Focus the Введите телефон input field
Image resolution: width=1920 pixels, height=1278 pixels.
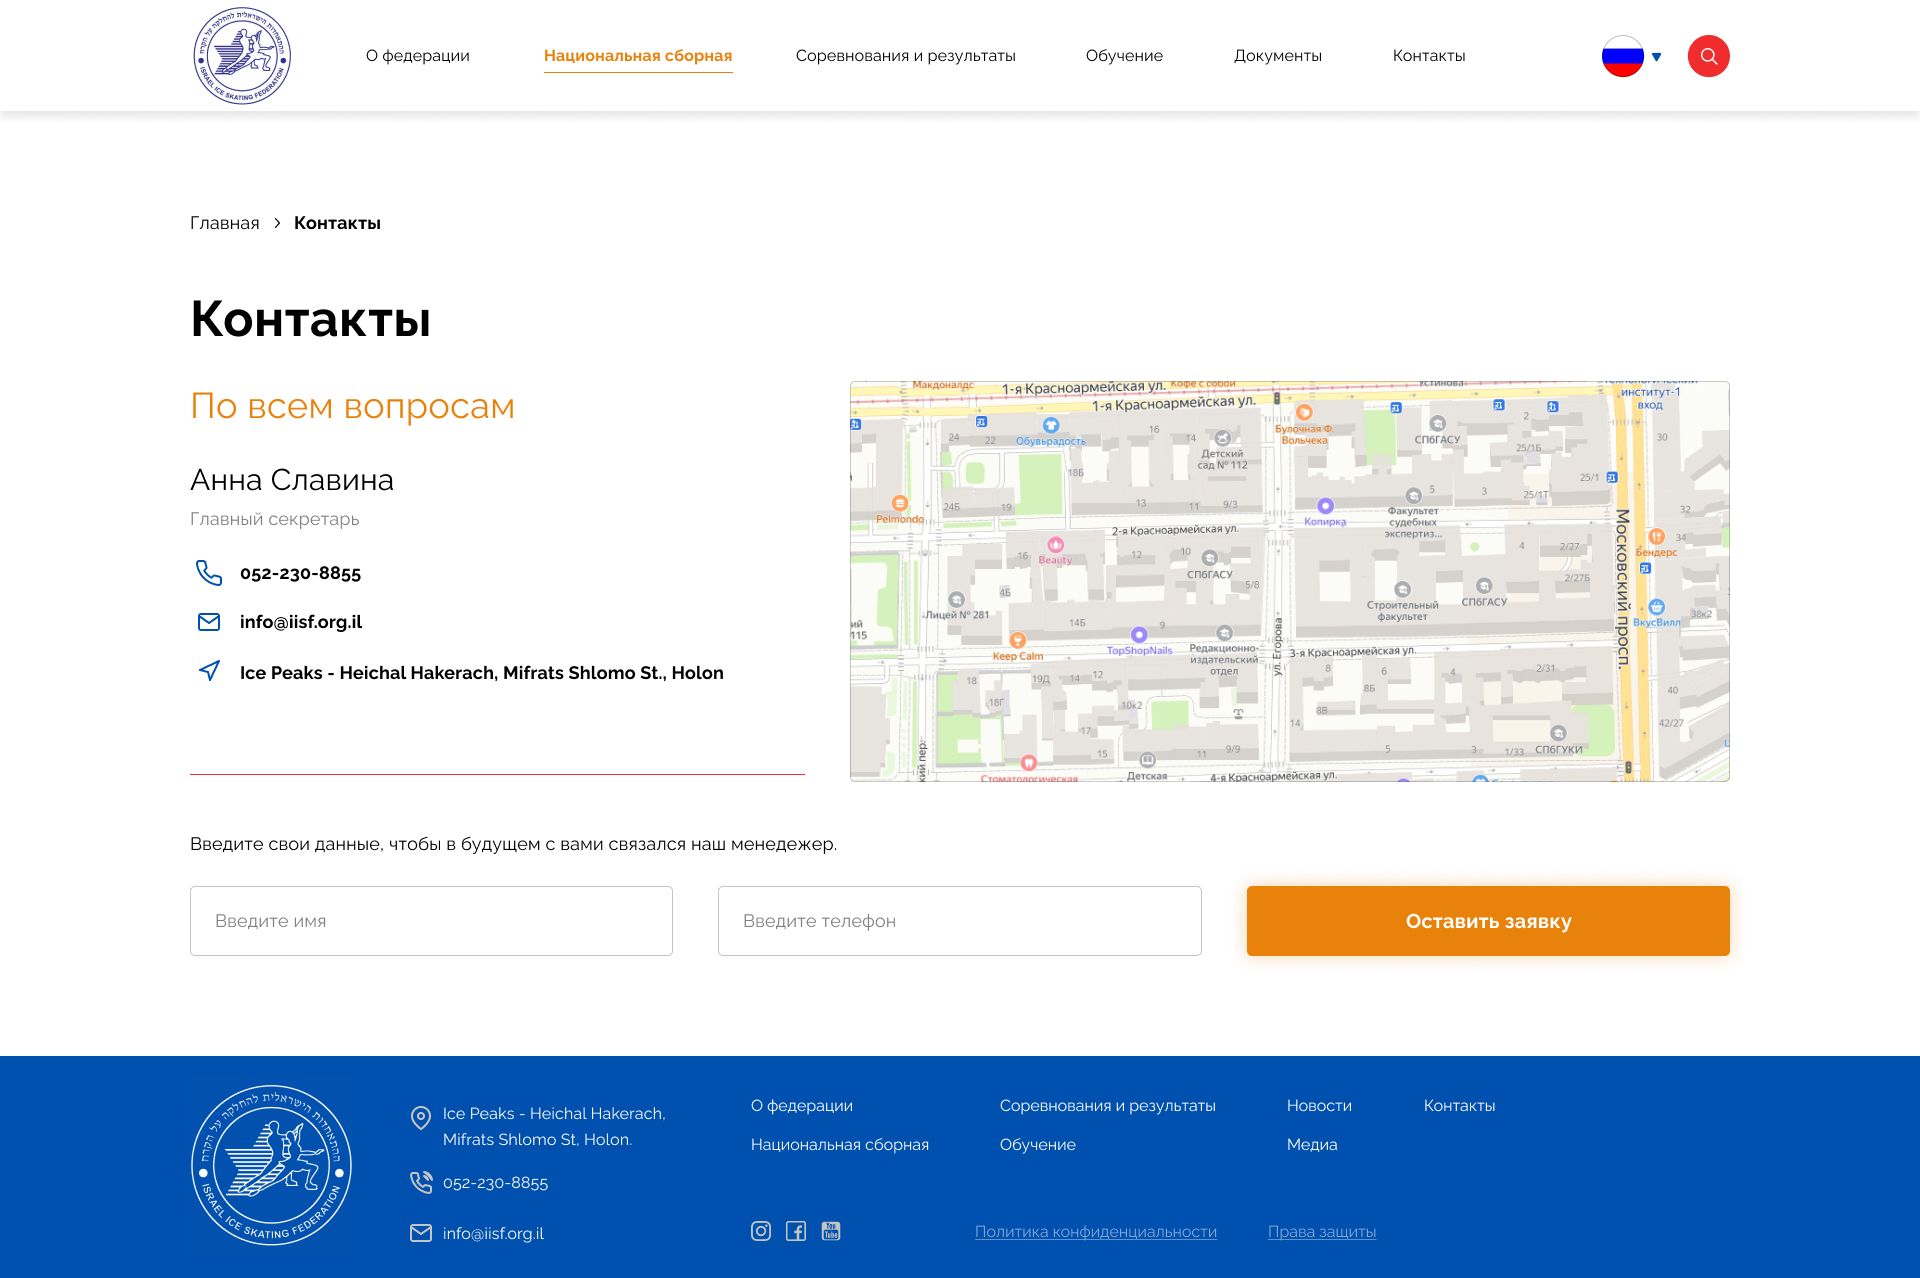pyautogui.click(x=959, y=921)
